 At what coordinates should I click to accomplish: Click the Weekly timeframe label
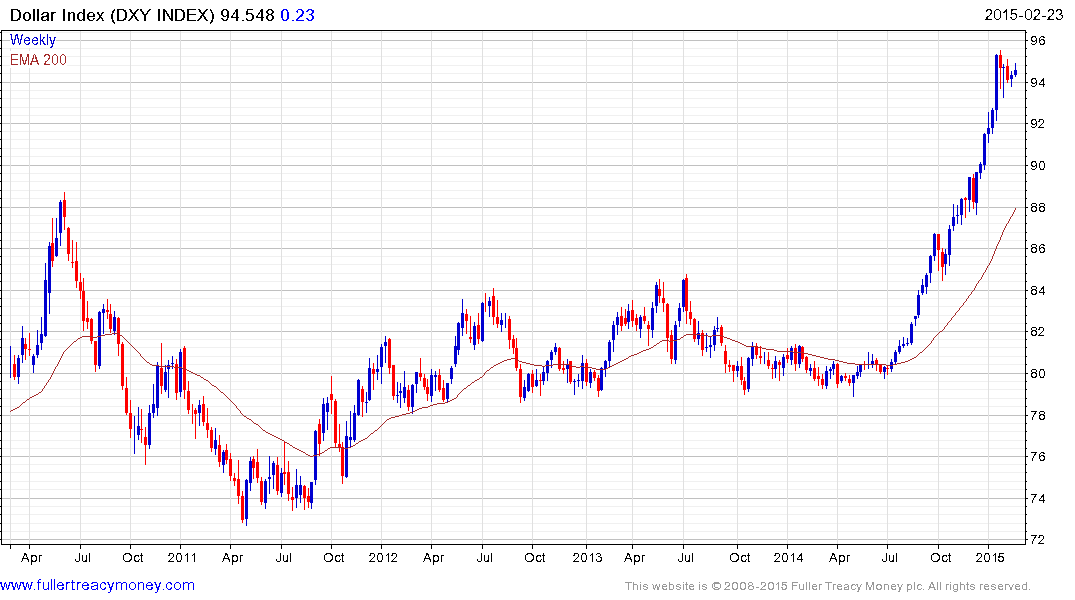point(33,40)
